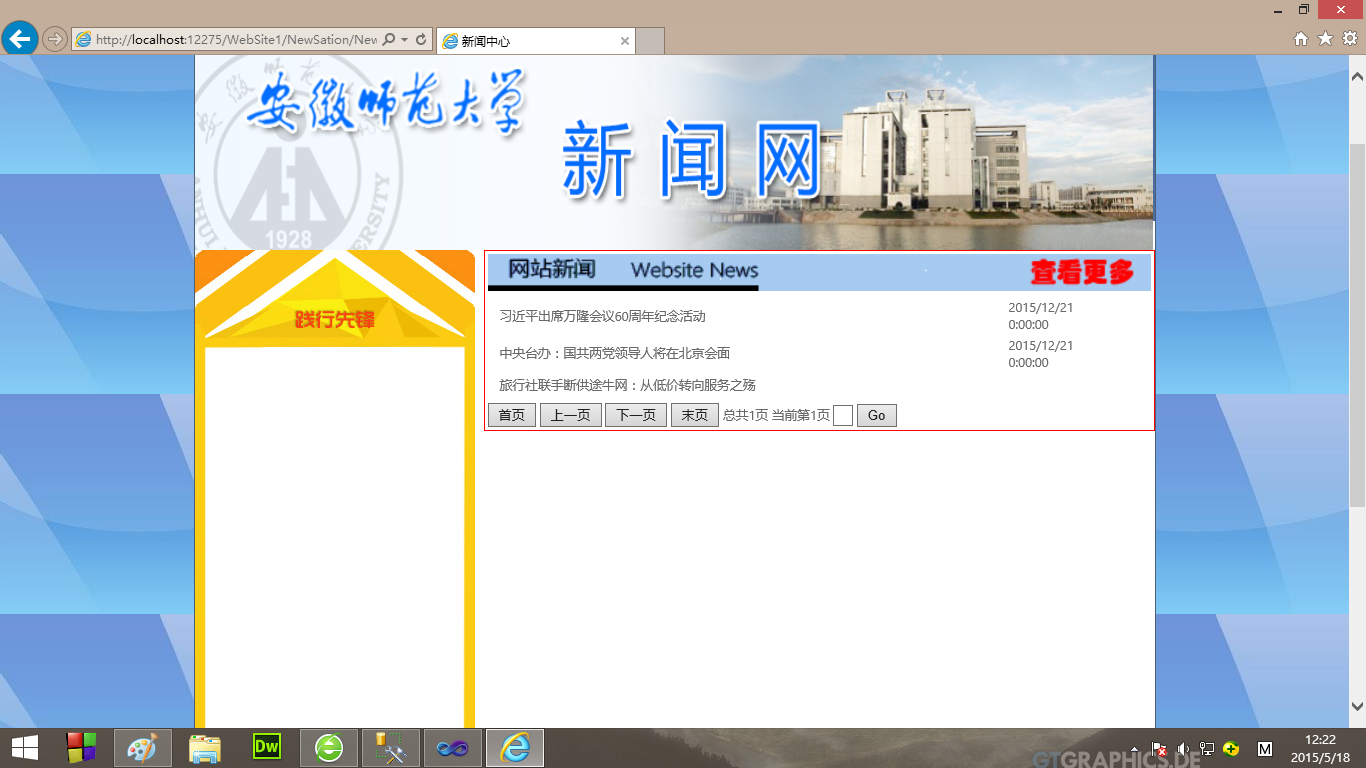Click the vertical scrollbar up arrow
The height and width of the screenshot is (768, 1366).
(x=1357, y=76)
